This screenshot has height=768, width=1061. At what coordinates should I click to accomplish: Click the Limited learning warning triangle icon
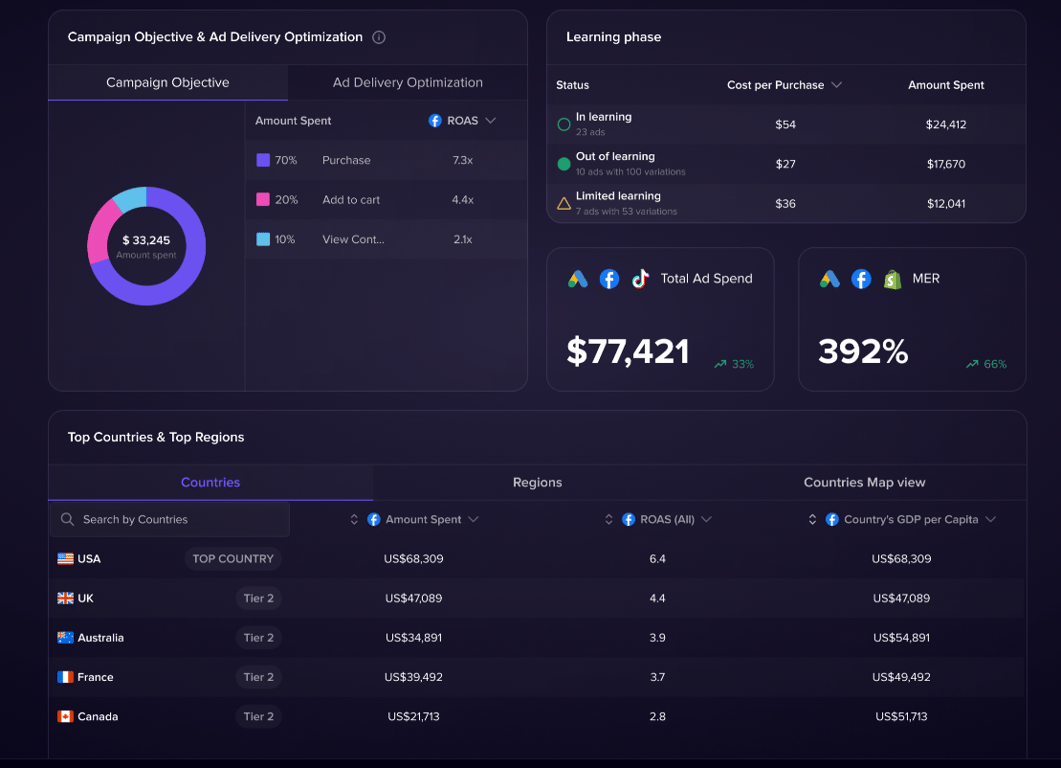coord(564,203)
